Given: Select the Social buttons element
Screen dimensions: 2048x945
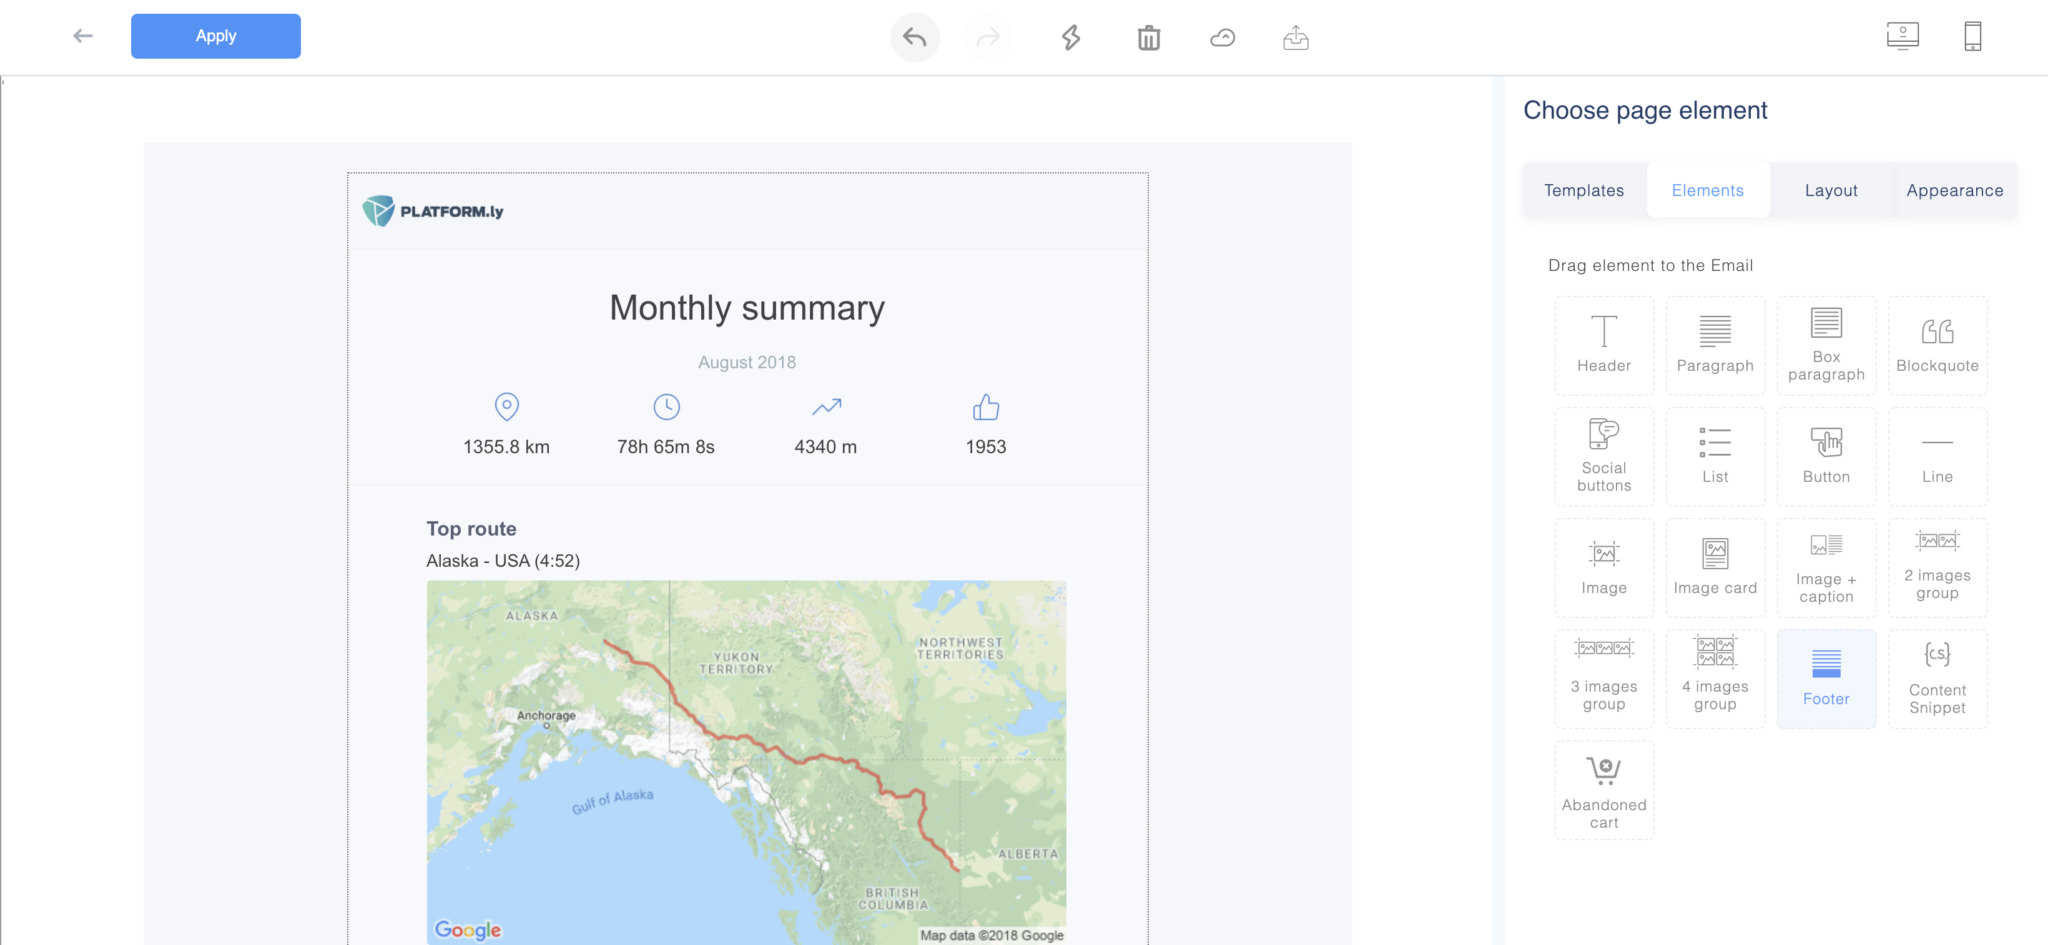Looking at the screenshot, I should 1604,456.
